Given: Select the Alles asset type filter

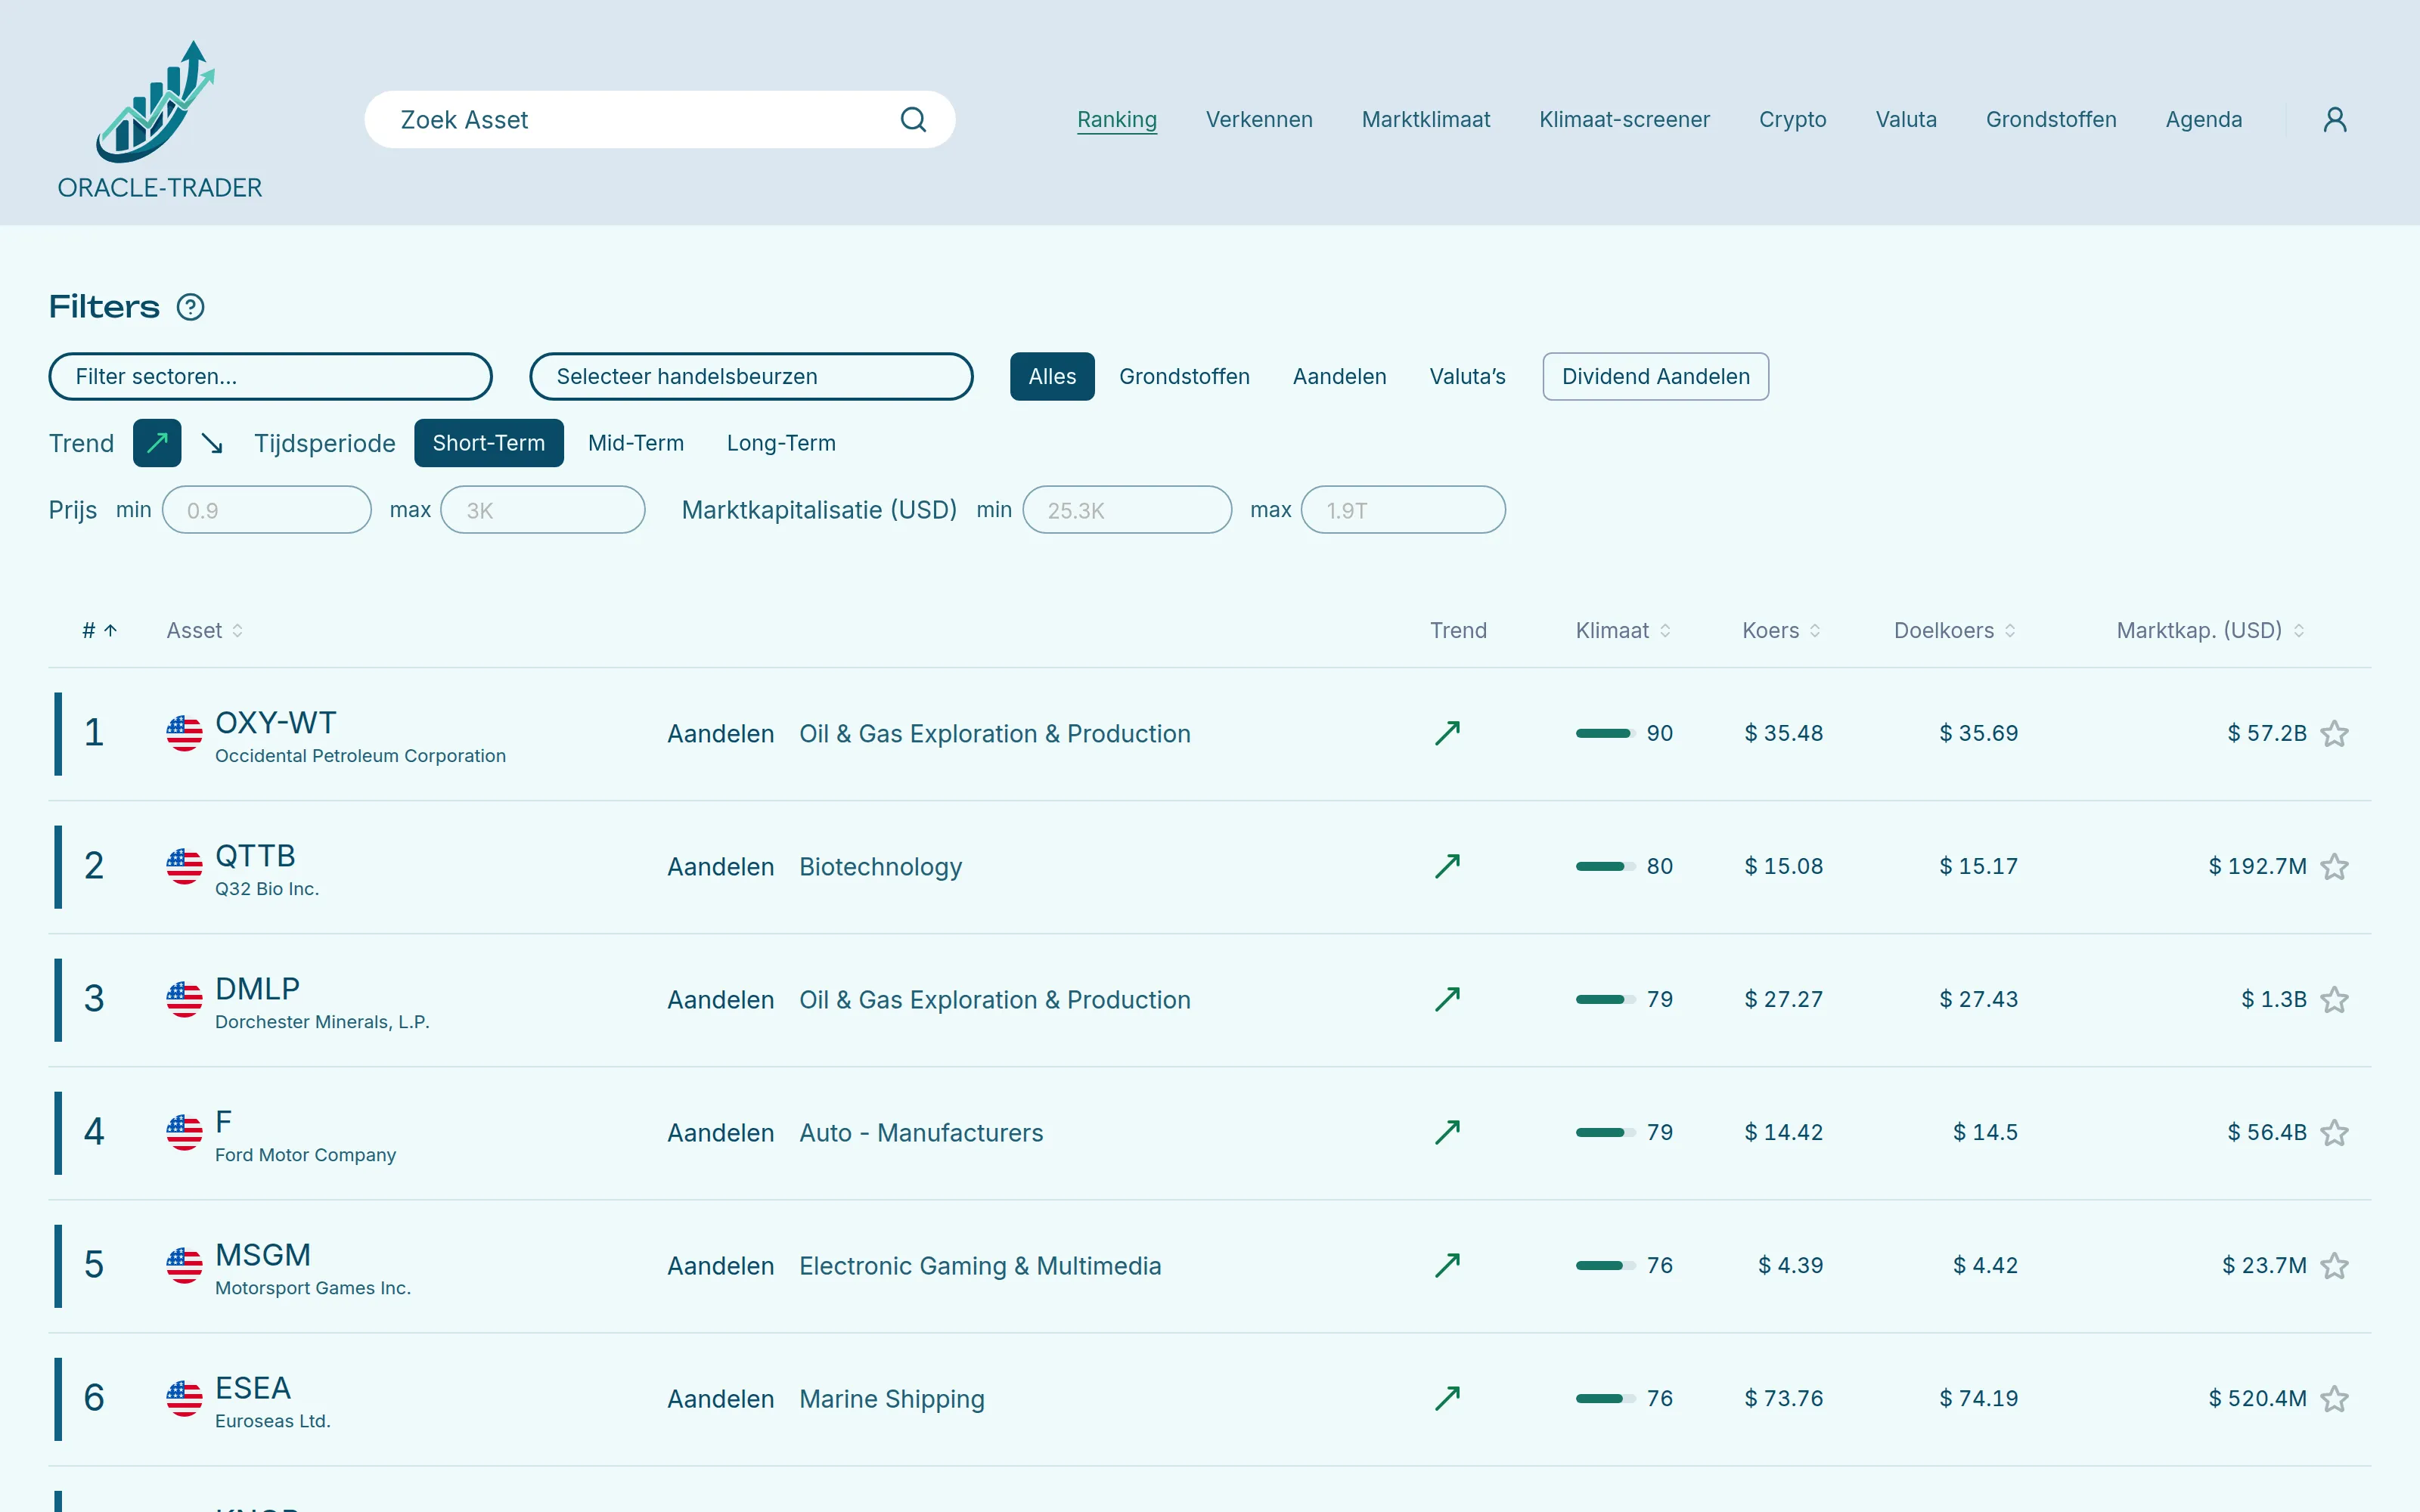Looking at the screenshot, I should [1052, 377].
